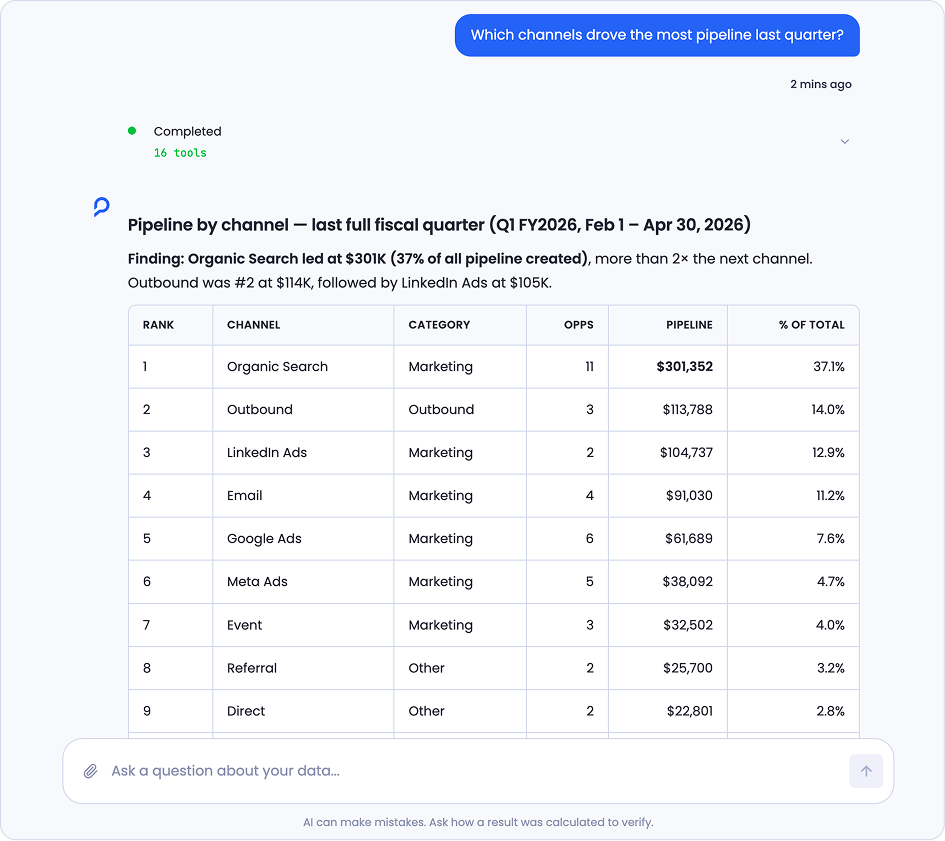Select the Referral channel cell
Screen dimensions: 945x841
tap(303, 668)
